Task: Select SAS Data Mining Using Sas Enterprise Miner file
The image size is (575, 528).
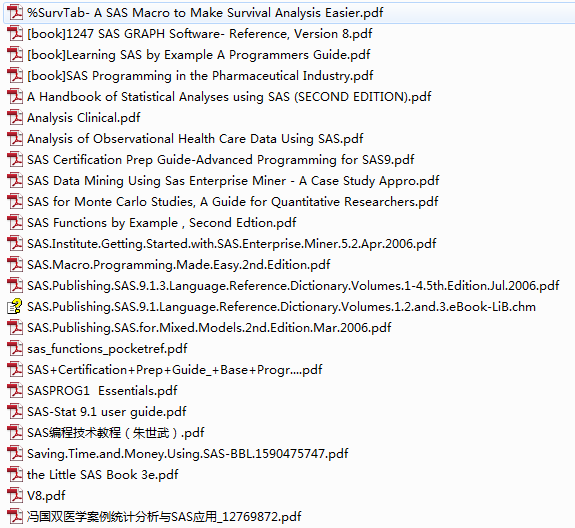Action: (233, 181)
